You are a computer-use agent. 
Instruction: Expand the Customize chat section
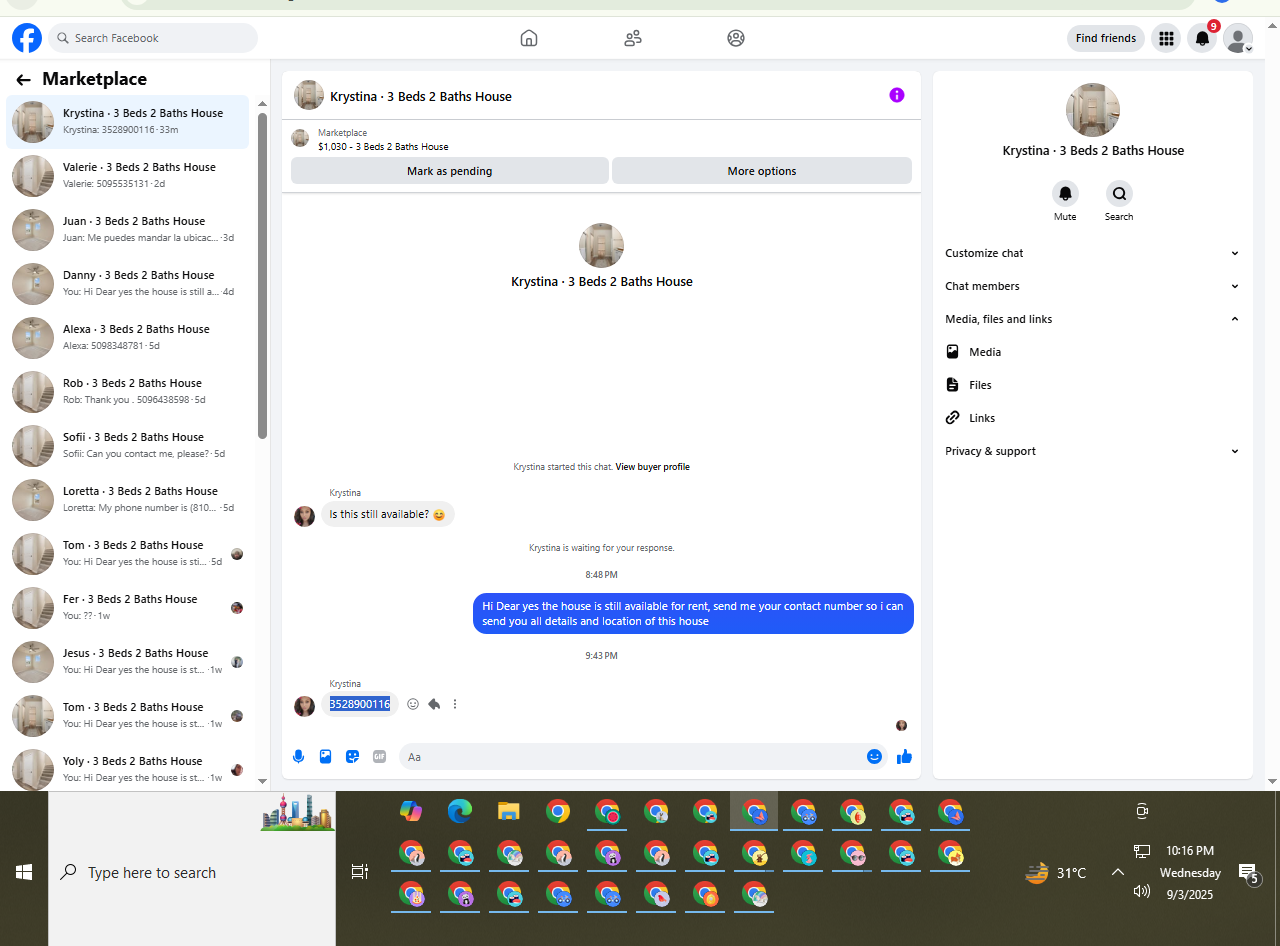coord(1092,253)
